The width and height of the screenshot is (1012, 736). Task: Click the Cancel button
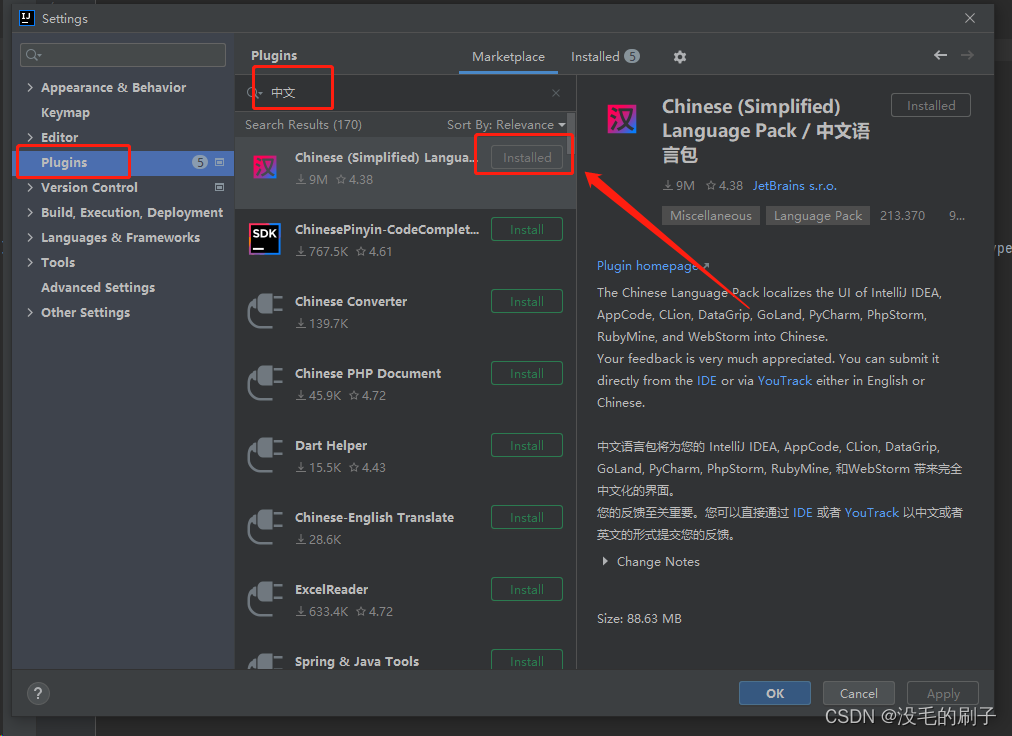858,693
